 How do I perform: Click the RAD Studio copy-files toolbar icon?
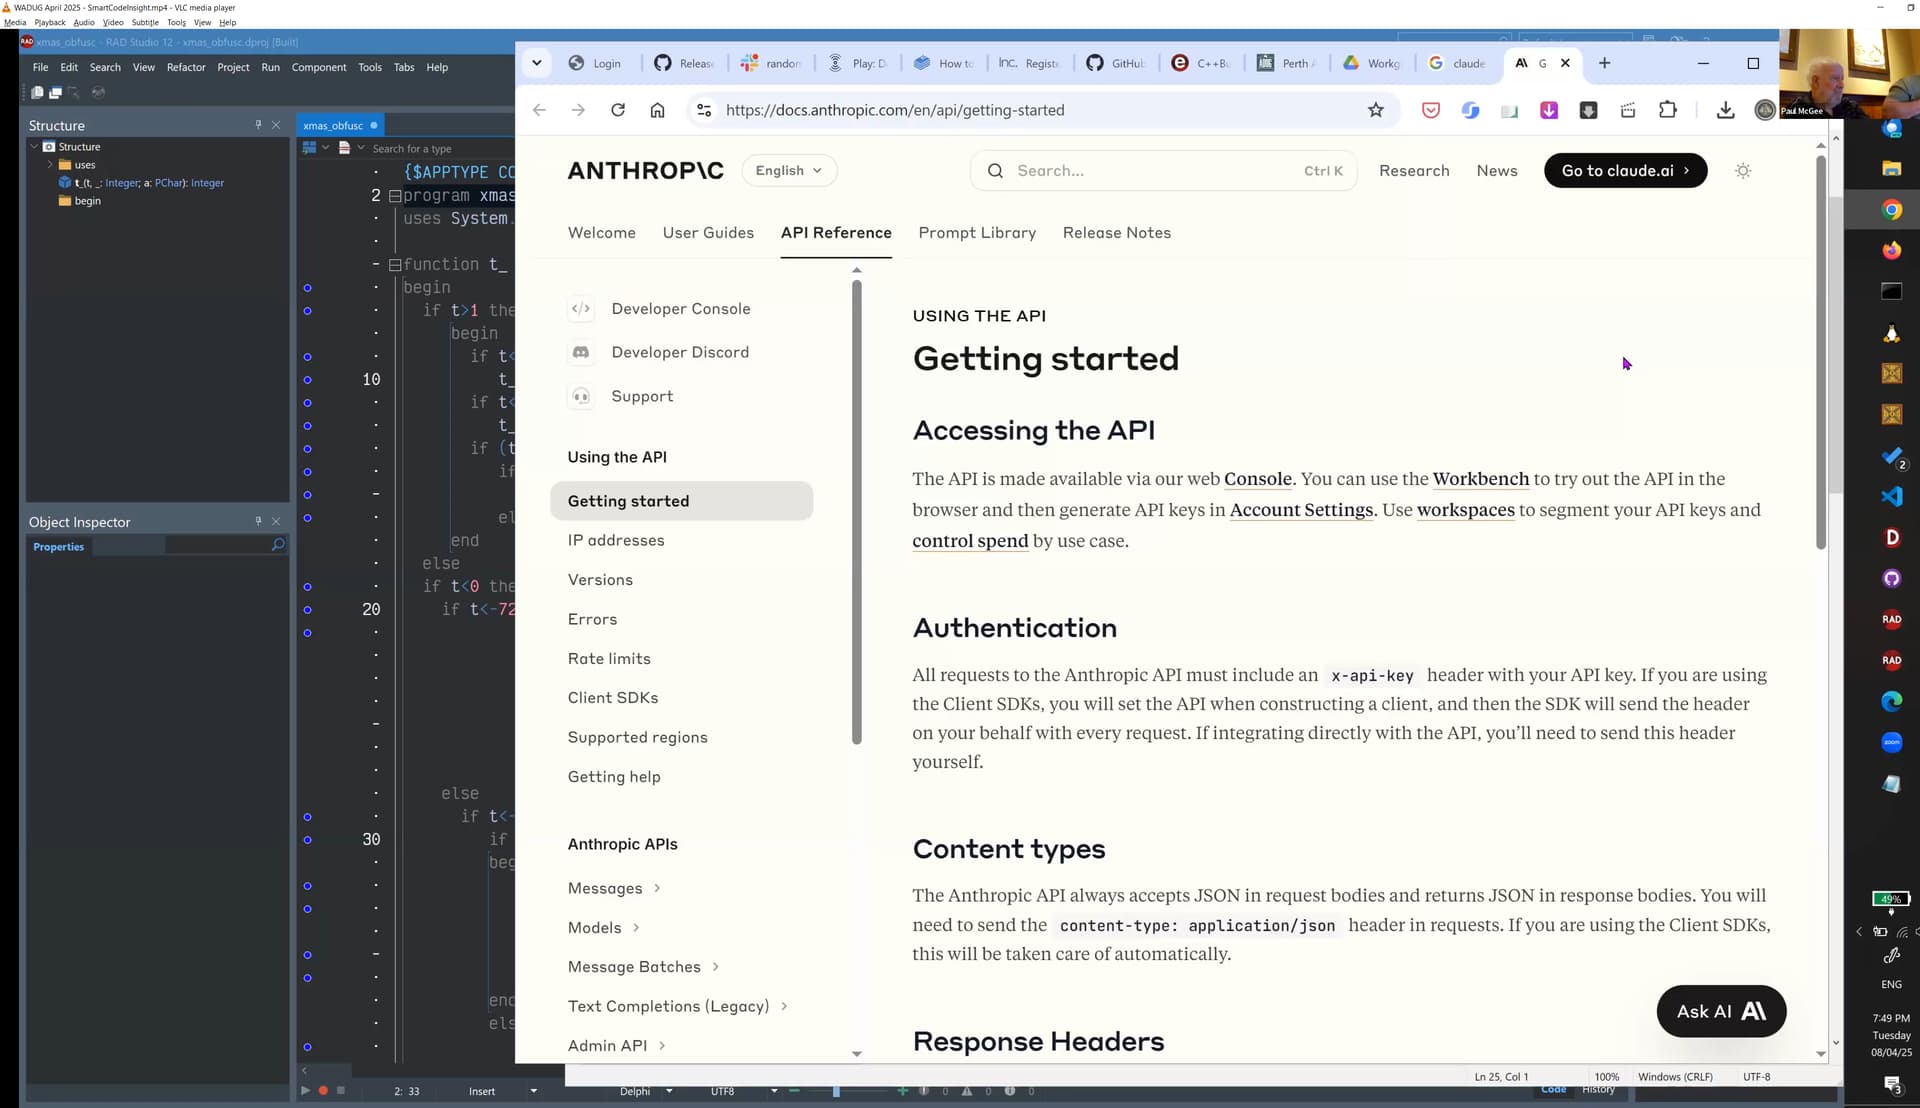tap(37, 92)
